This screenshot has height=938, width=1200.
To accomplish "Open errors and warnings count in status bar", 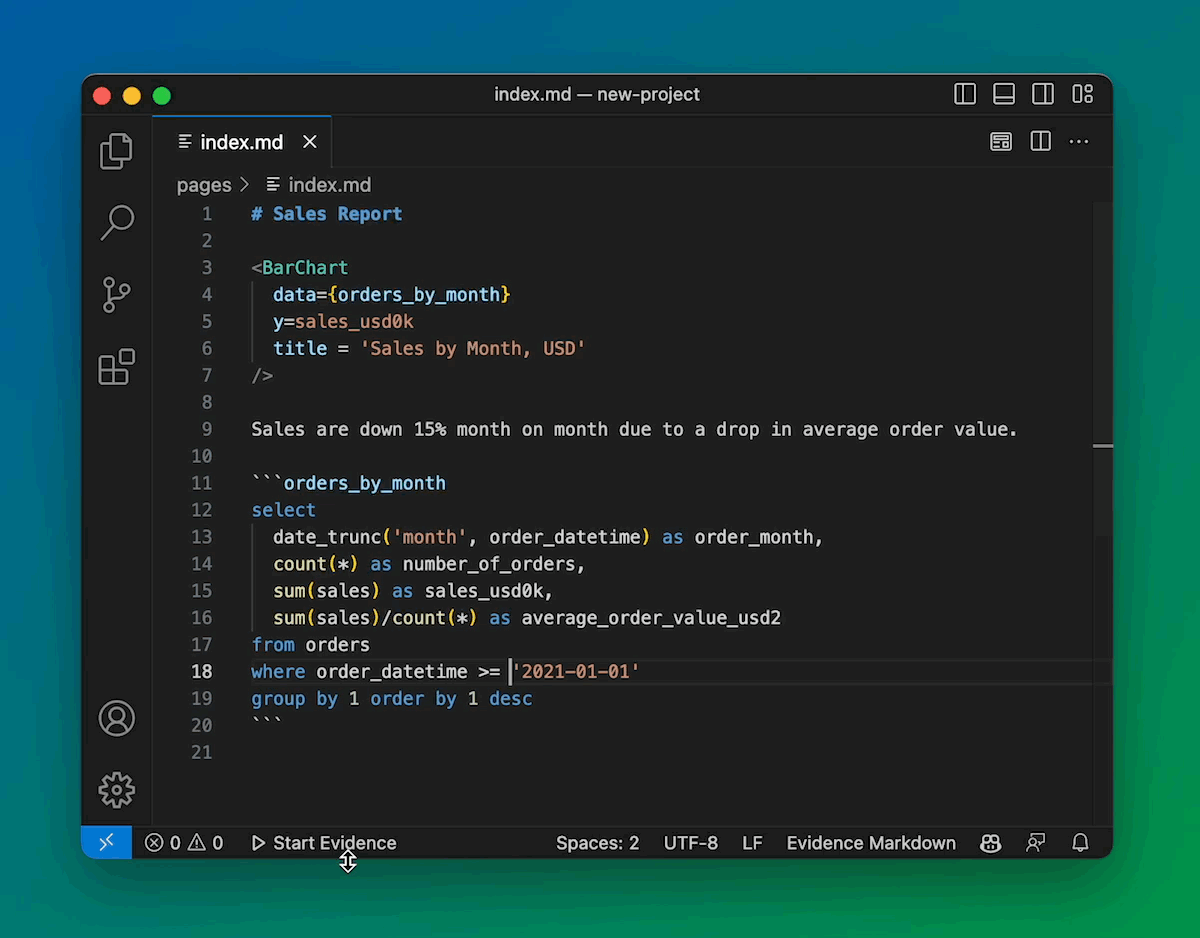I will (184, 843).
